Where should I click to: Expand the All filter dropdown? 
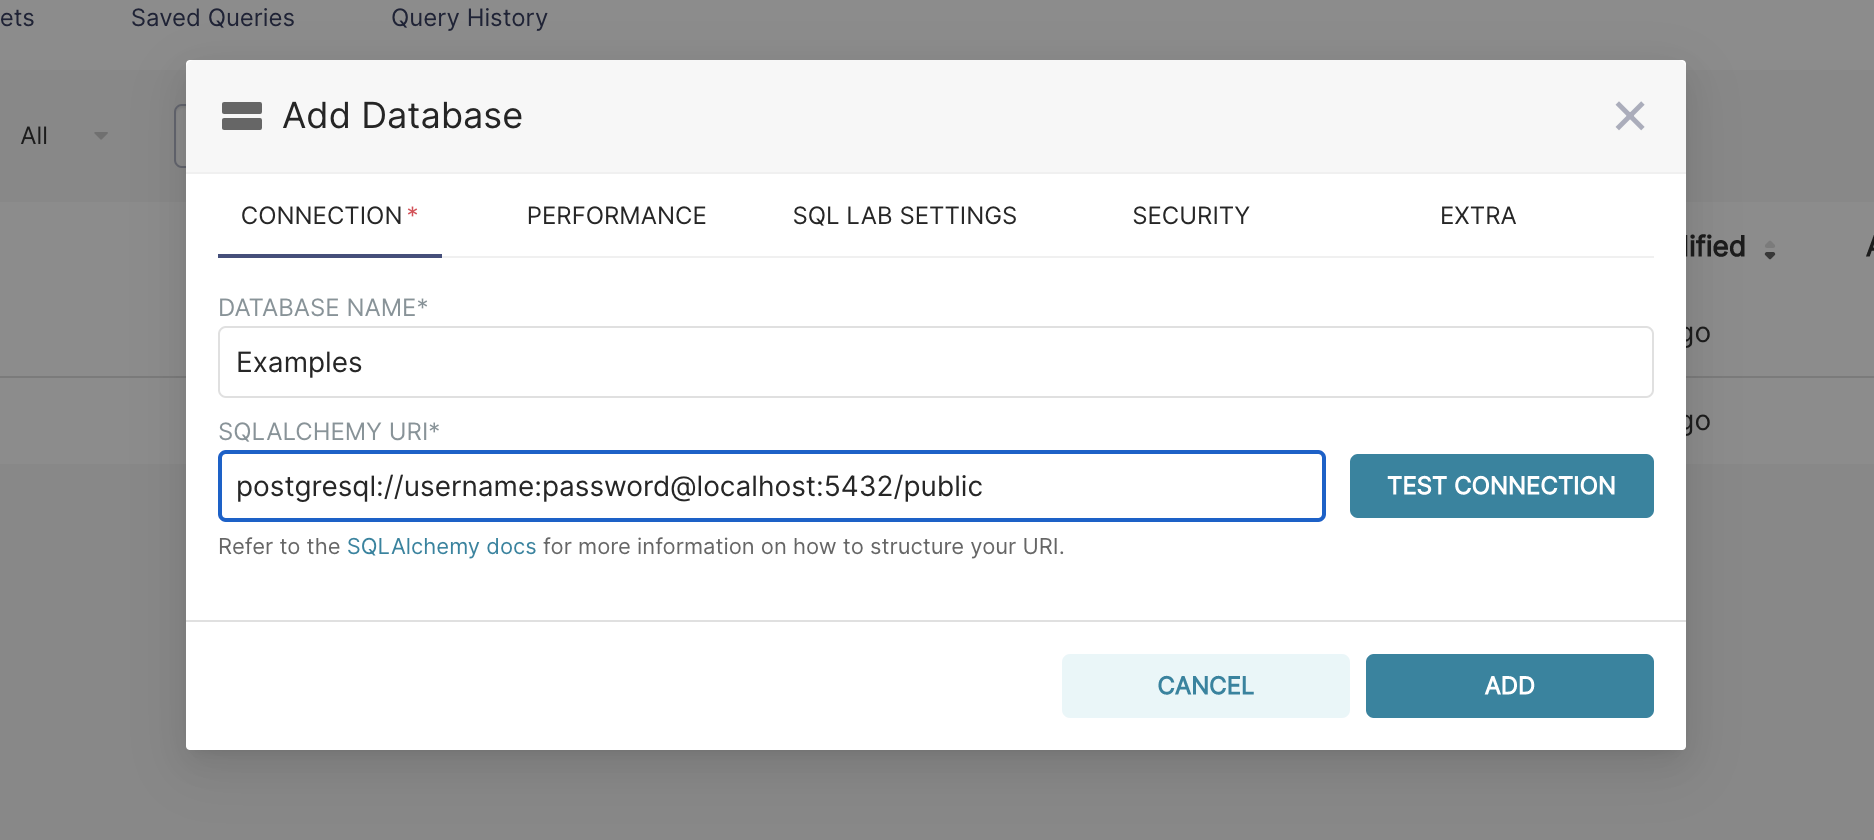(x=100, y=136)
